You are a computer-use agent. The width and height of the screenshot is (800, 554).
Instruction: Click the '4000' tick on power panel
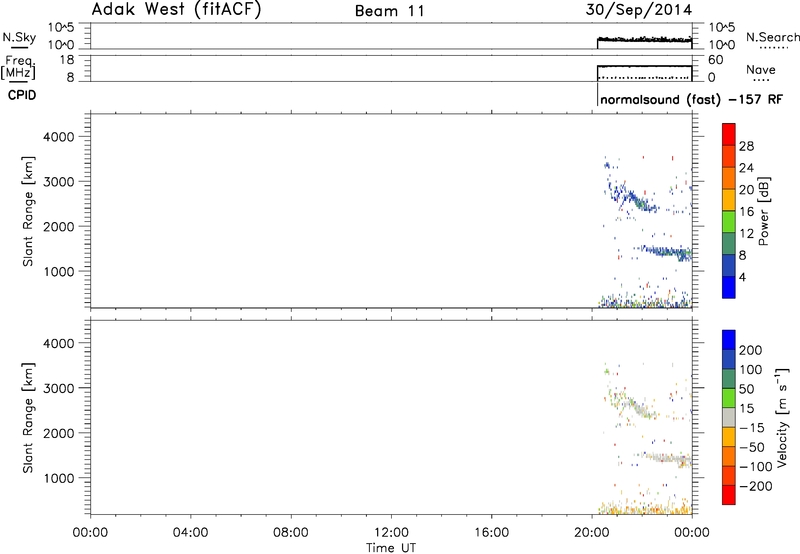tap(58, 137)
